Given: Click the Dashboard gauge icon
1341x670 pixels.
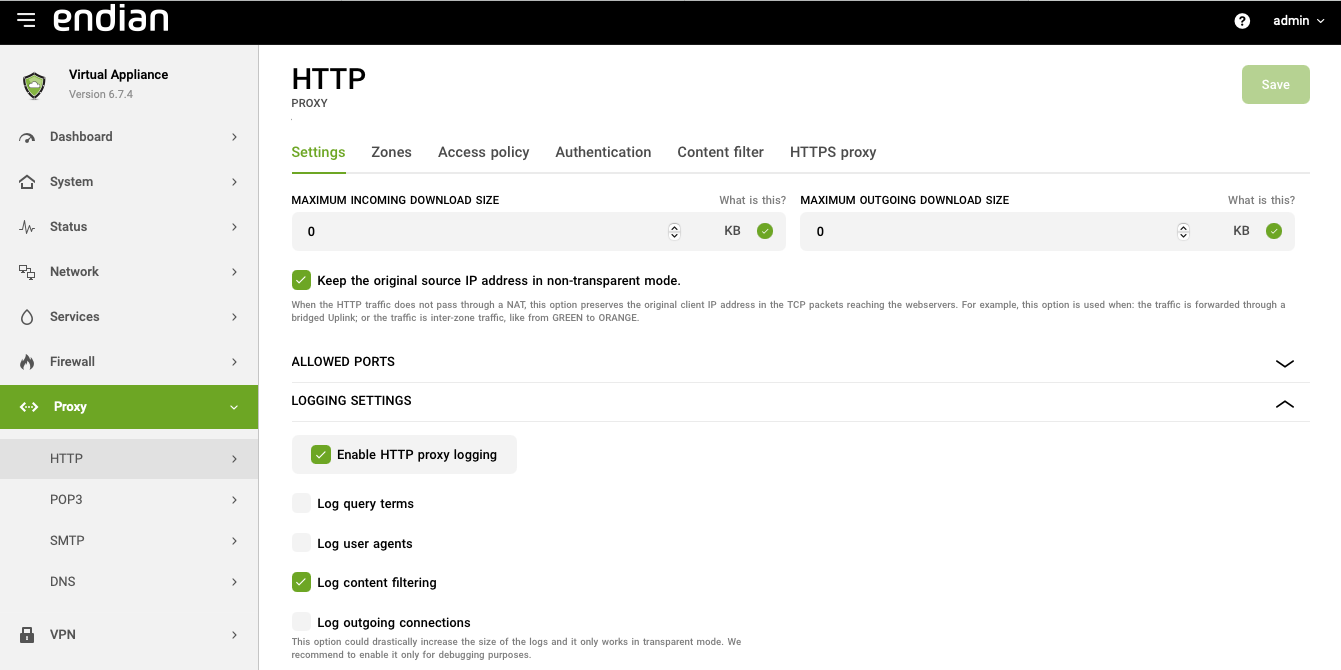Looking at the screenshot, I should (x=27, y=137).
